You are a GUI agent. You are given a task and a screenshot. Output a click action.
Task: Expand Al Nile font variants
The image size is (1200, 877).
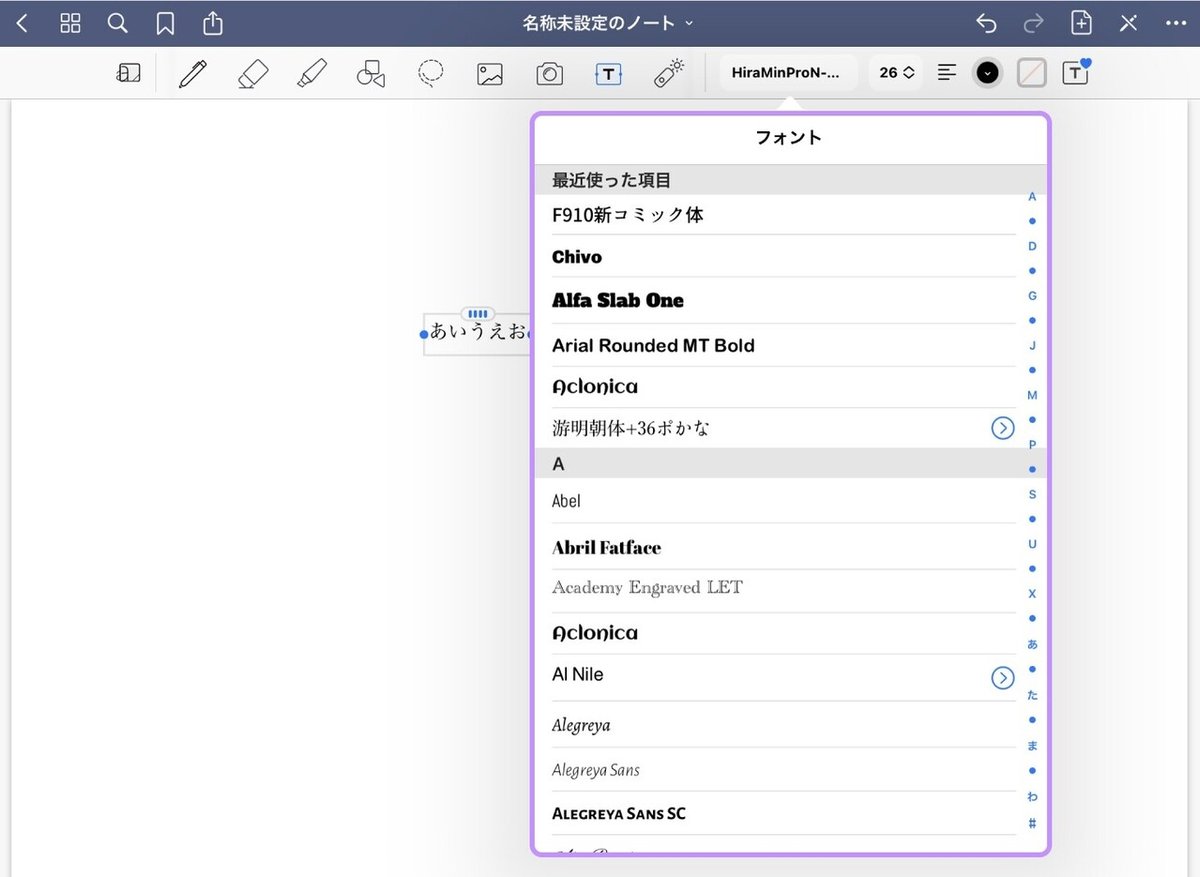pyautogui.click(x=1002, y=678)
